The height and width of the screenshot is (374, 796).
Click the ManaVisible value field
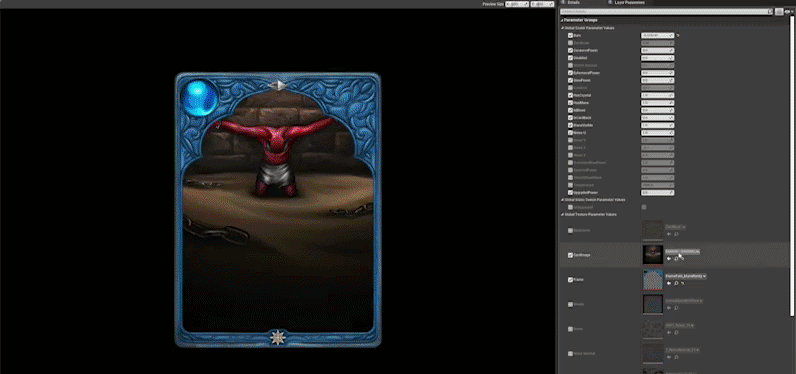click(x=657, y=125)
